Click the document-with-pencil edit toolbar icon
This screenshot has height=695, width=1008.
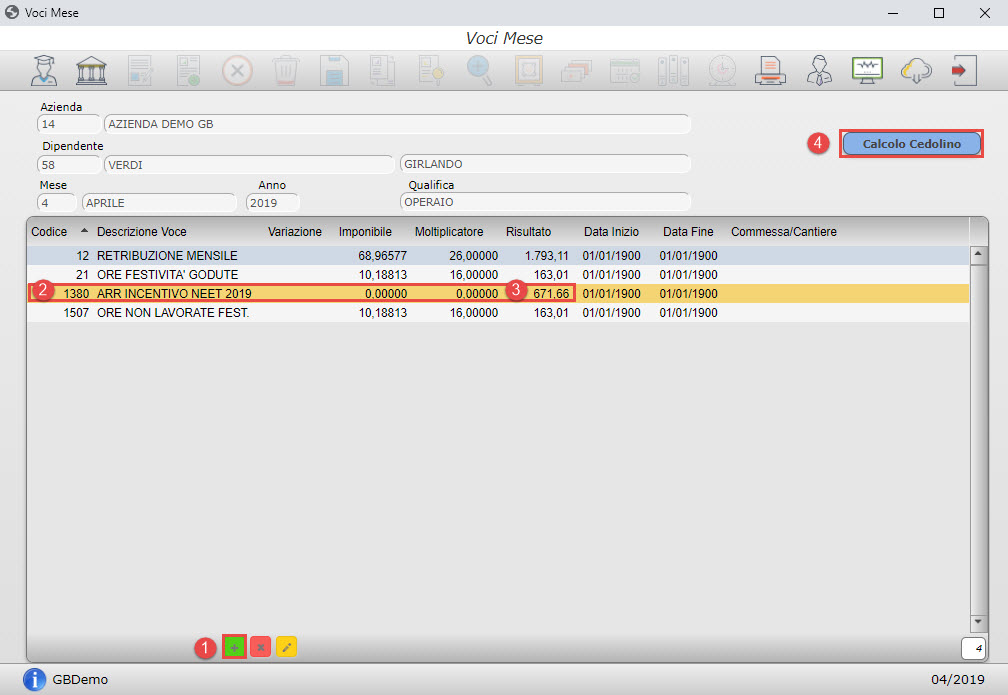tap(140, 70)
